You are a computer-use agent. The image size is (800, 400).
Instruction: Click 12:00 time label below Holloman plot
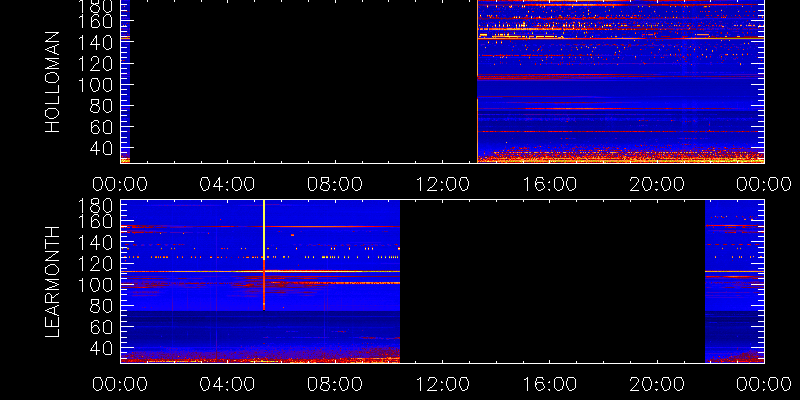pos(442,184)
